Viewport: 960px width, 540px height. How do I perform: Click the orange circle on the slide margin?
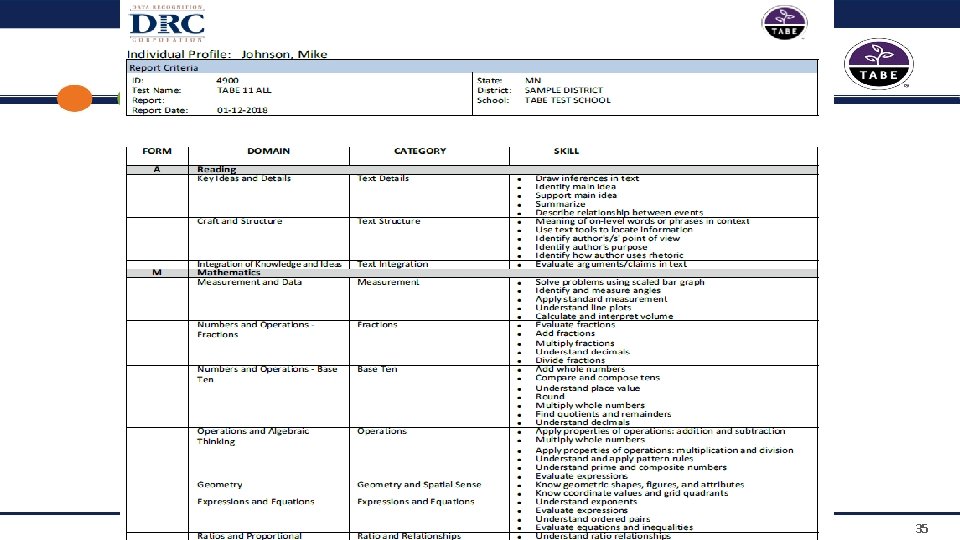75,98
